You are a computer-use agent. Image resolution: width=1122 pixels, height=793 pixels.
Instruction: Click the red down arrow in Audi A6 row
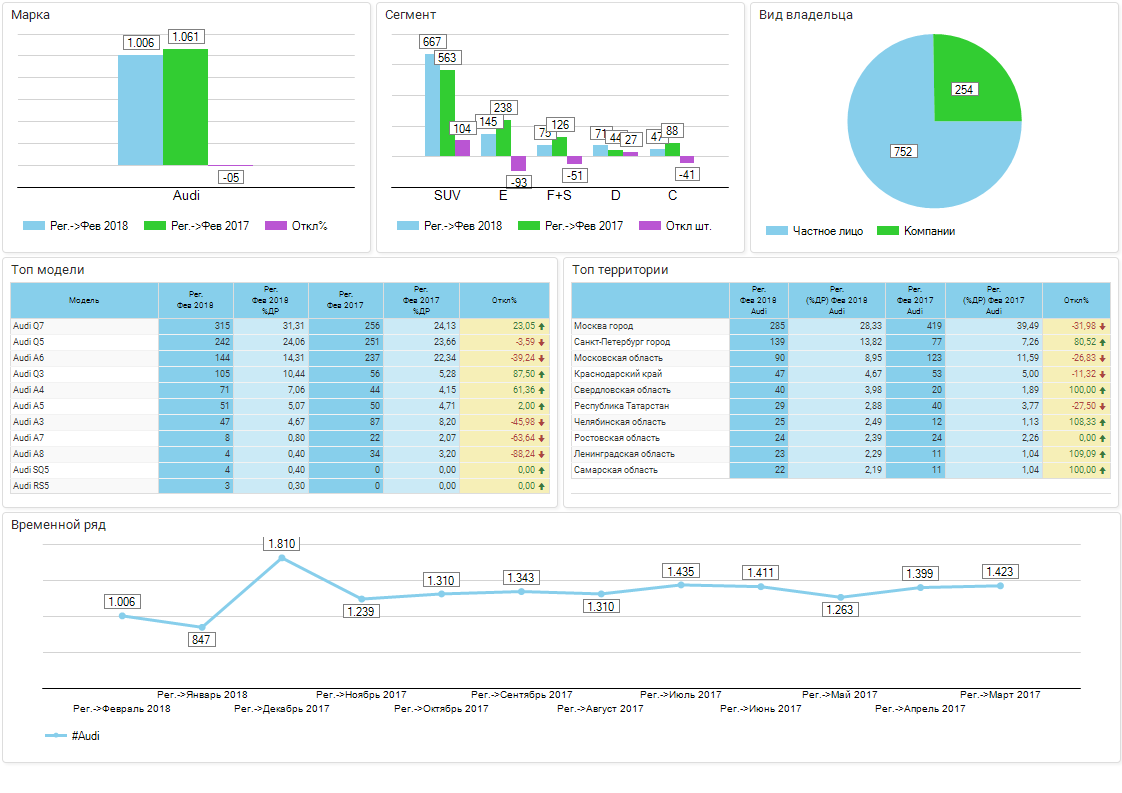(542, 358)
